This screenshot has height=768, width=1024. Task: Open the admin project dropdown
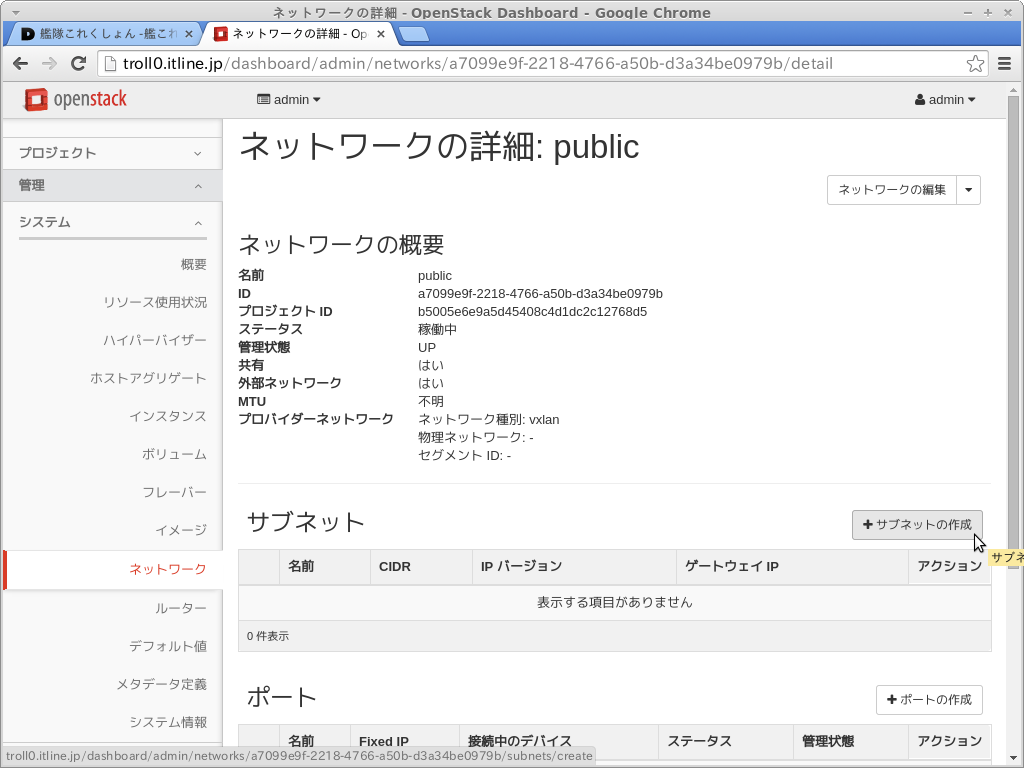point(289,100)
